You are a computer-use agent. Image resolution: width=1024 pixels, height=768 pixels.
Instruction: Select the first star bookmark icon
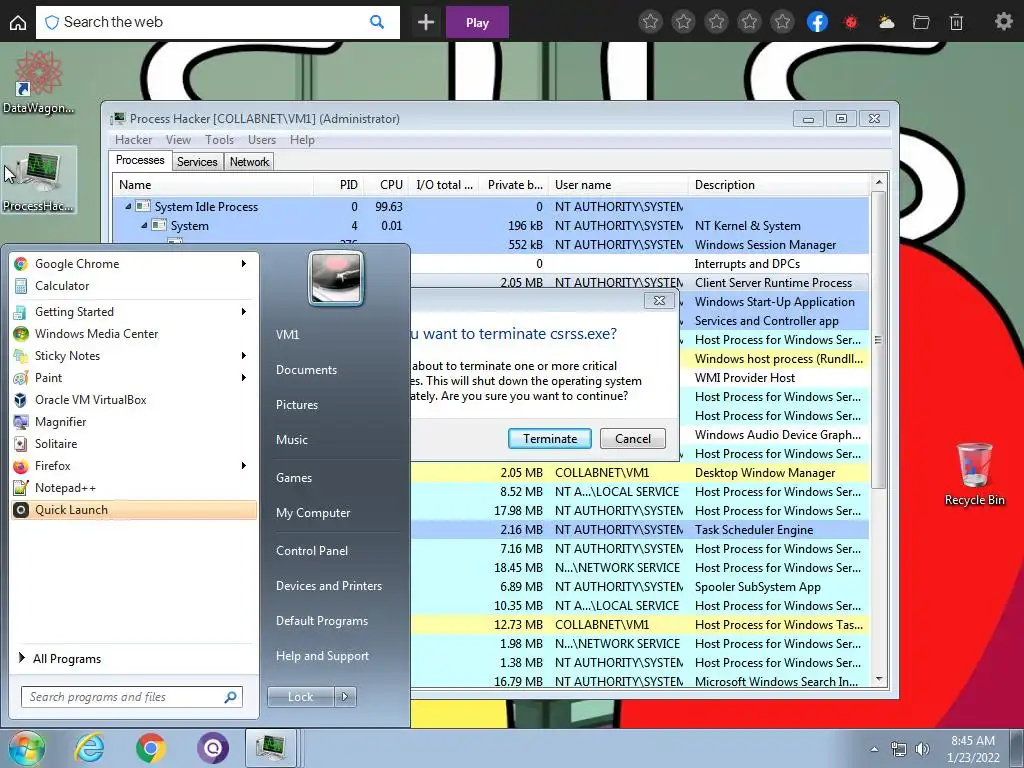coord(650,22)
